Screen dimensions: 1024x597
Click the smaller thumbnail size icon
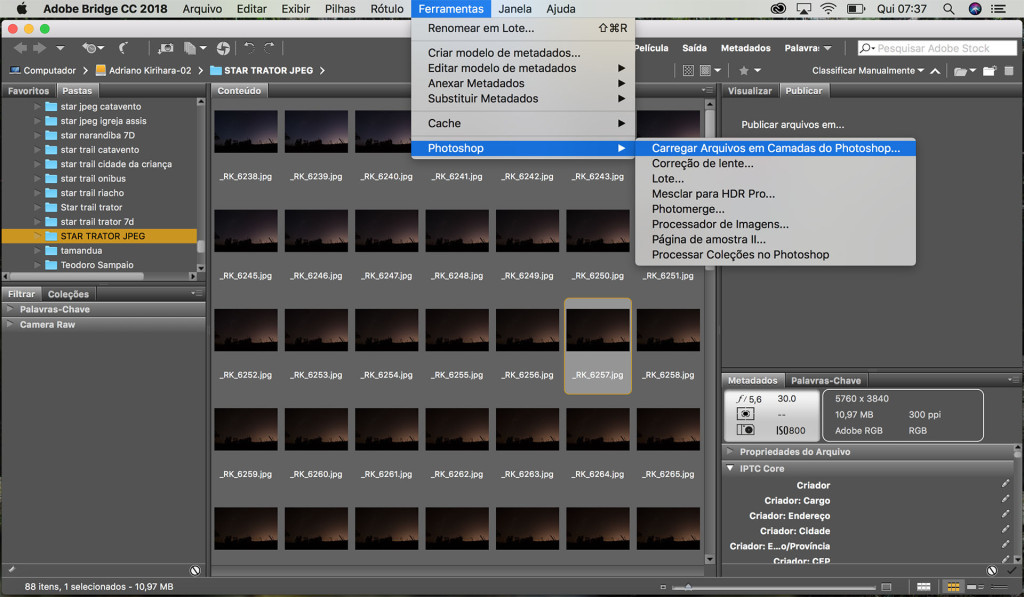663,587
